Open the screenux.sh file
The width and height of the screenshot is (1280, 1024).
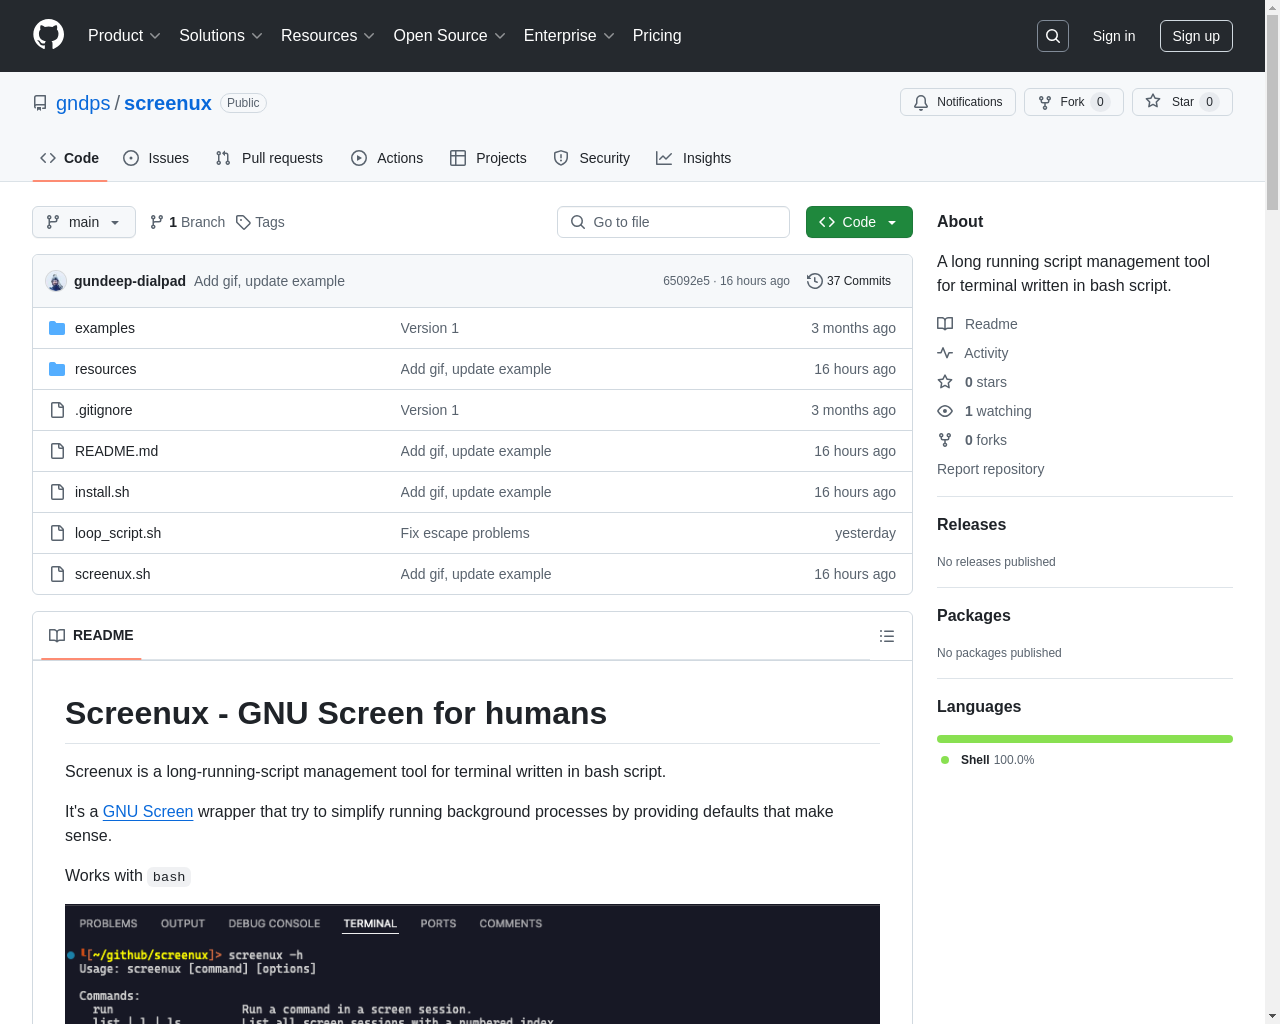click(x=113, y=574)
